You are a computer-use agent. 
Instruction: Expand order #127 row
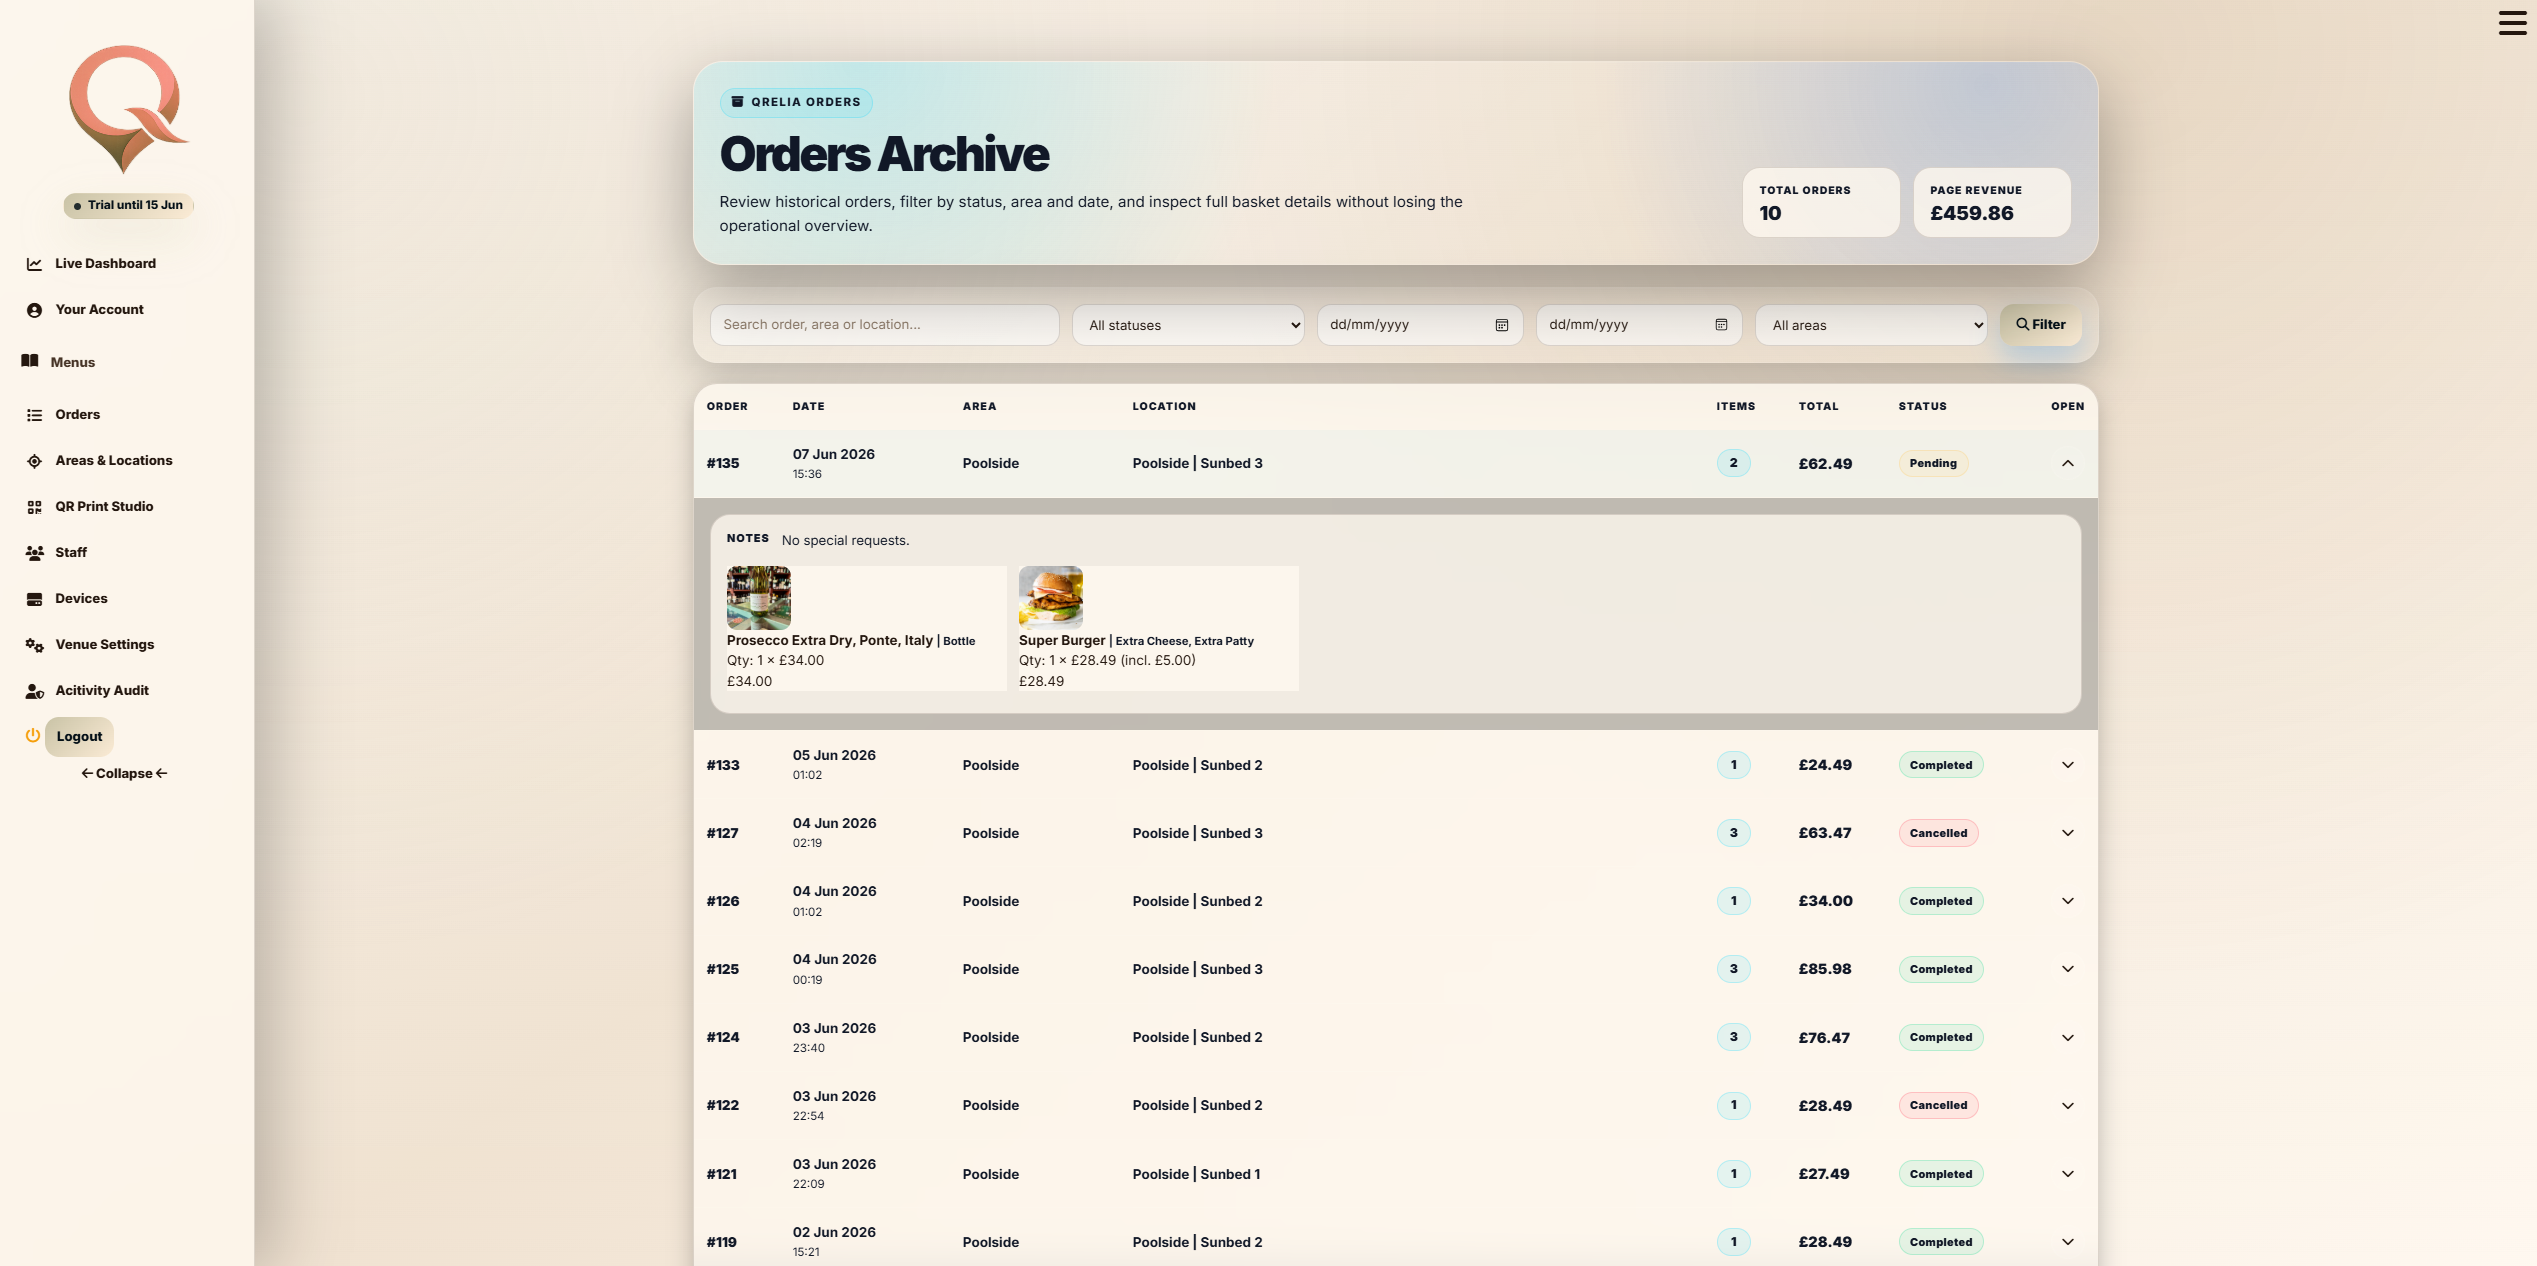(x=2067, y=834)
